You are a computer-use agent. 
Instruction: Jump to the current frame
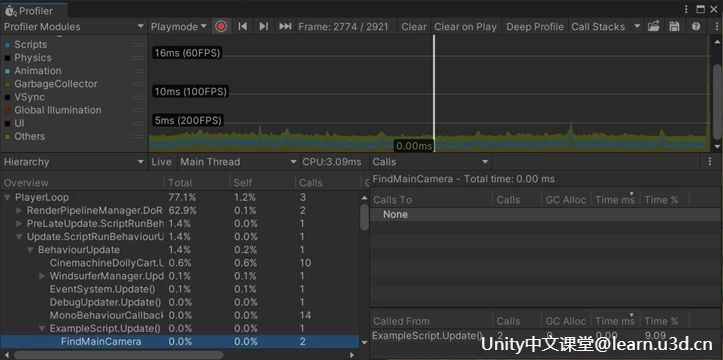(285, 27)
